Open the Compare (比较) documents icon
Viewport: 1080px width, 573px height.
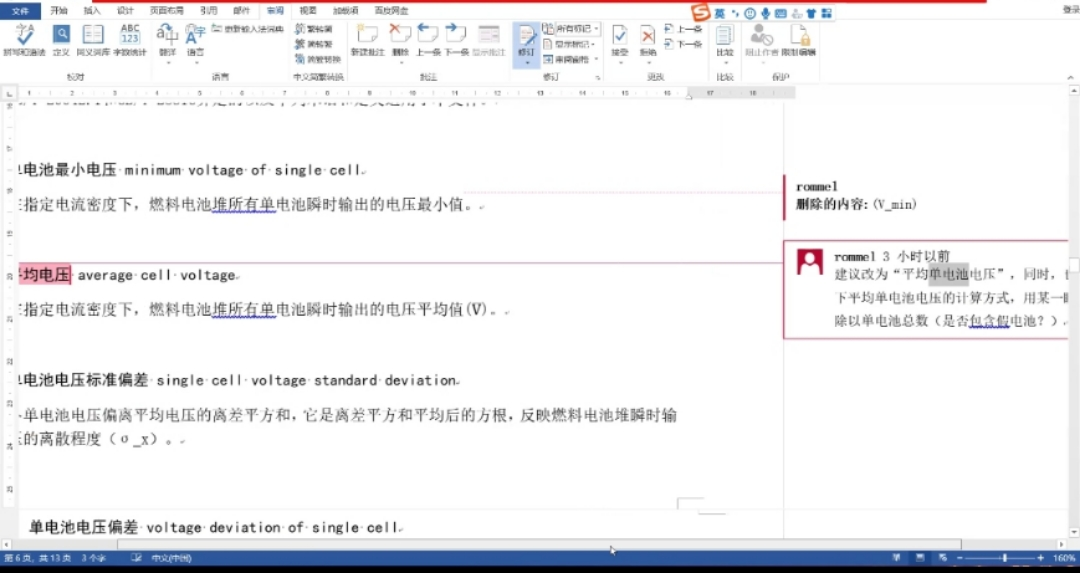(x=725, y=38)
